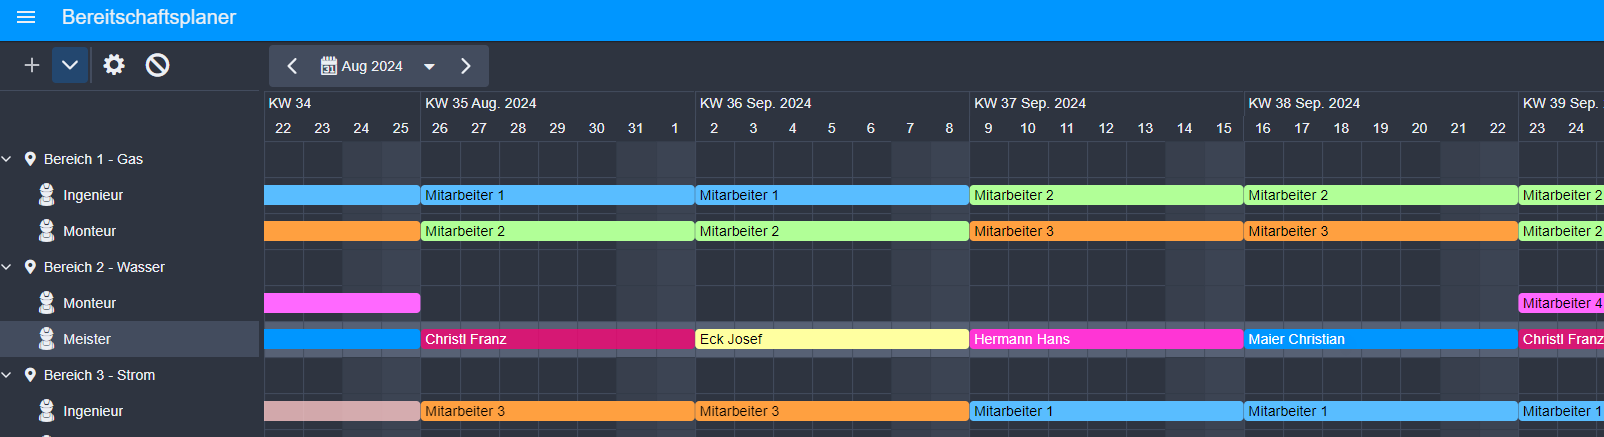The height and width of the screenshot is (437, 1604).
Task: Select KW 35 Aug. 2024 week header
Action: (557, 103)
